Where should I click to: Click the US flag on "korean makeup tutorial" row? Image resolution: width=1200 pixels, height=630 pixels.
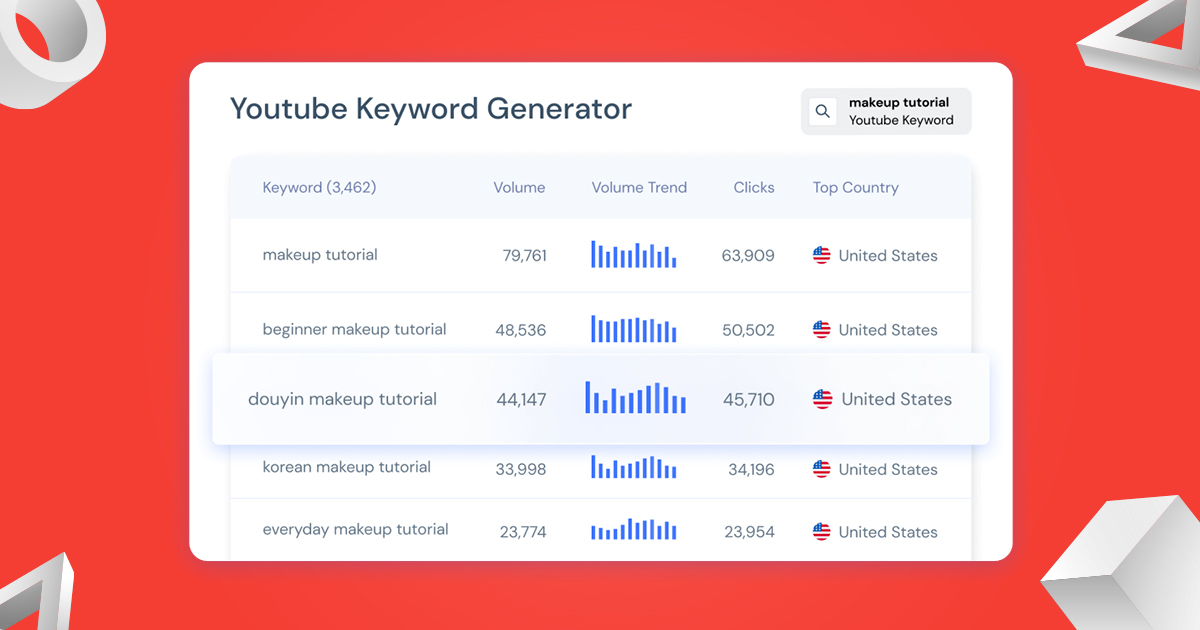point(821,468)
